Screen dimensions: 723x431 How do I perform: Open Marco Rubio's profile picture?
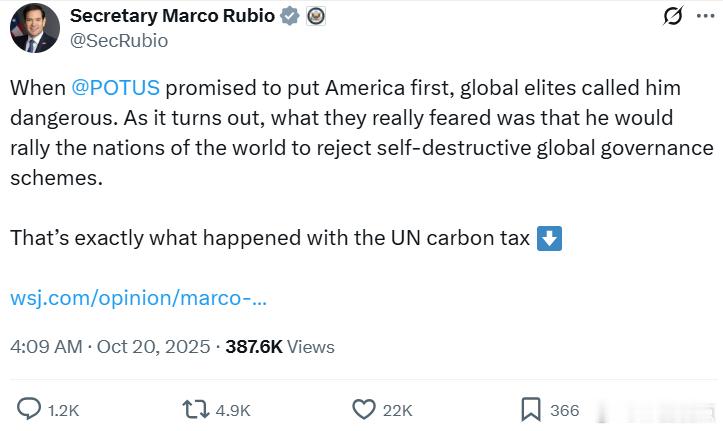35,28
